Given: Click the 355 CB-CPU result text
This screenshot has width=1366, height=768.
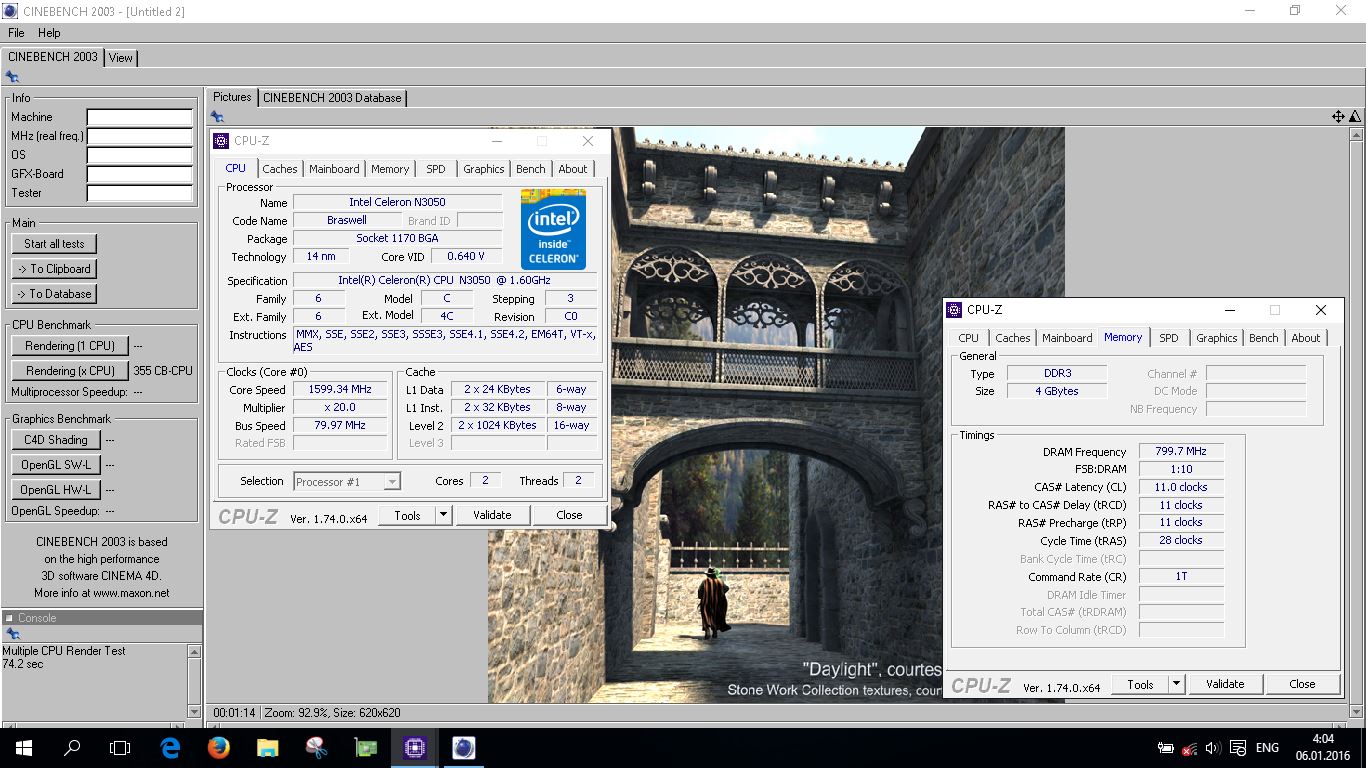Looking at the screenshot, I should (x=163, y=371).
